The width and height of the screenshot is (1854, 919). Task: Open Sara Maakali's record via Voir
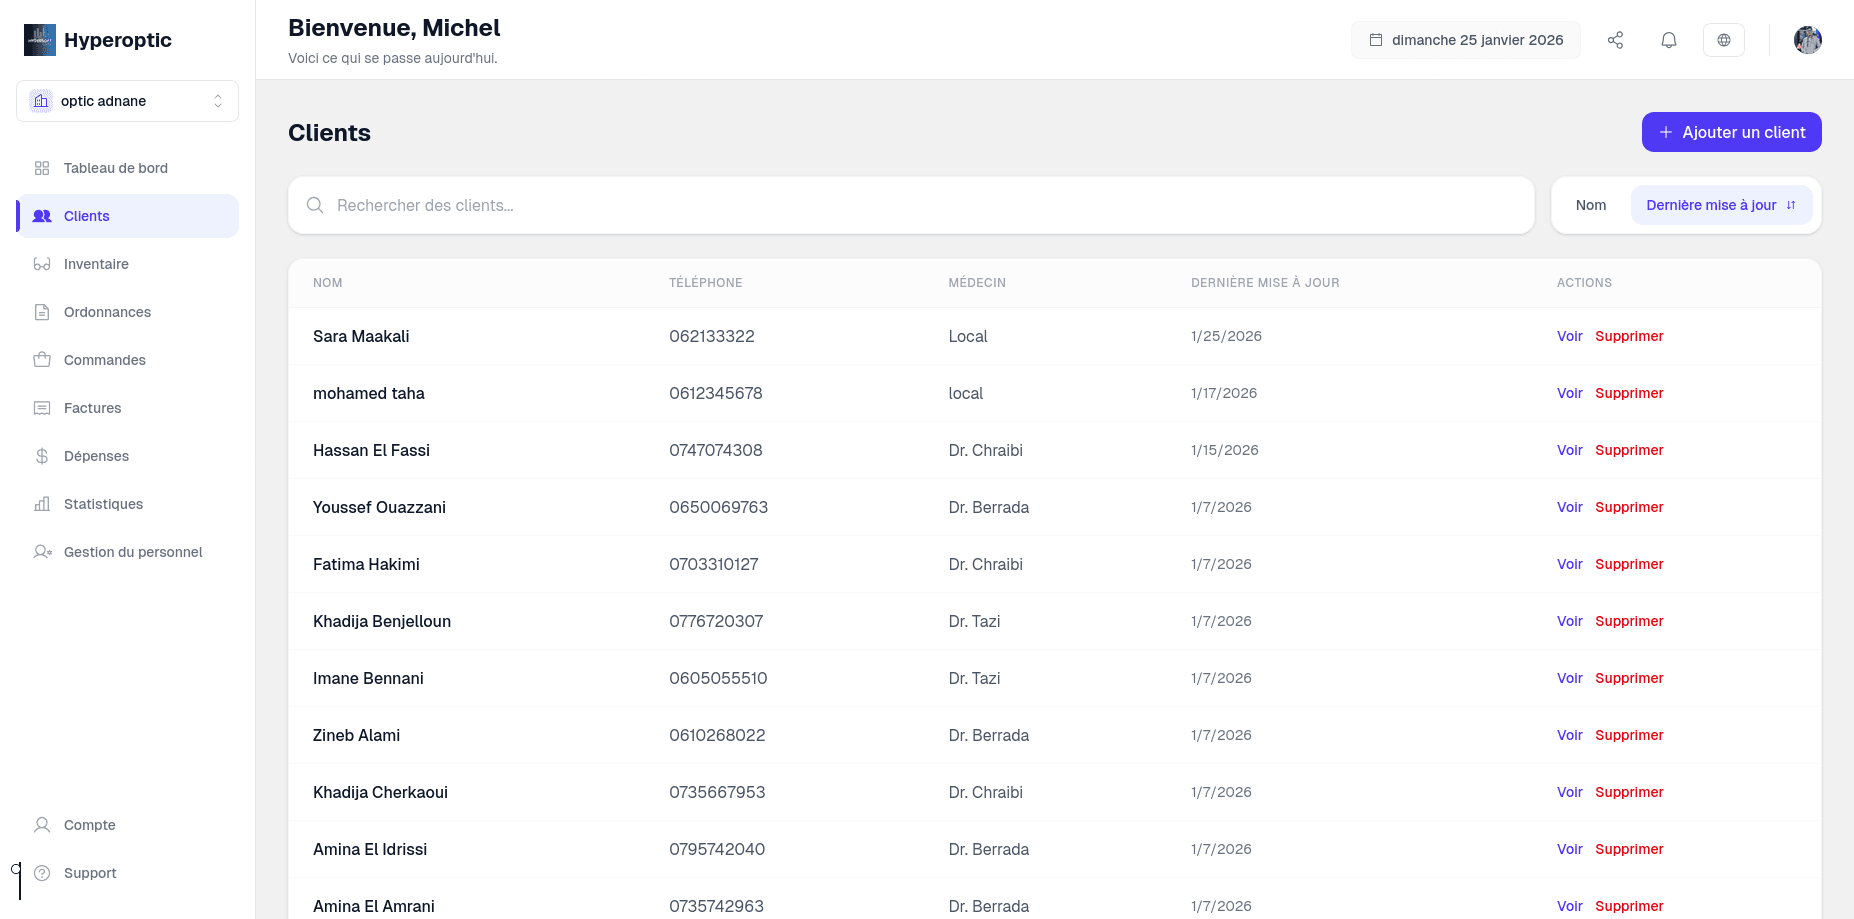coord(1569,336)
